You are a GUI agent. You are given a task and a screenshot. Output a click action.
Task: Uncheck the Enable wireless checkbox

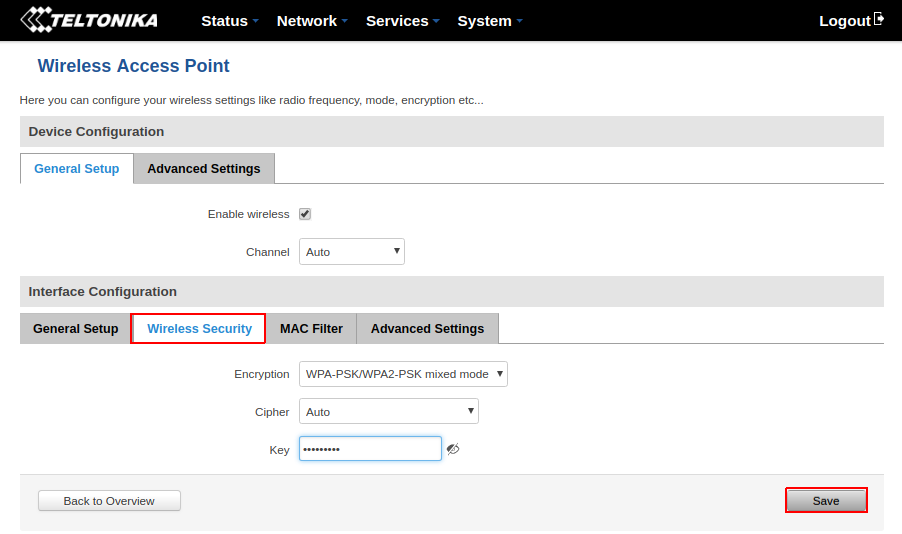pyautogui.click(x=305, y=214)
